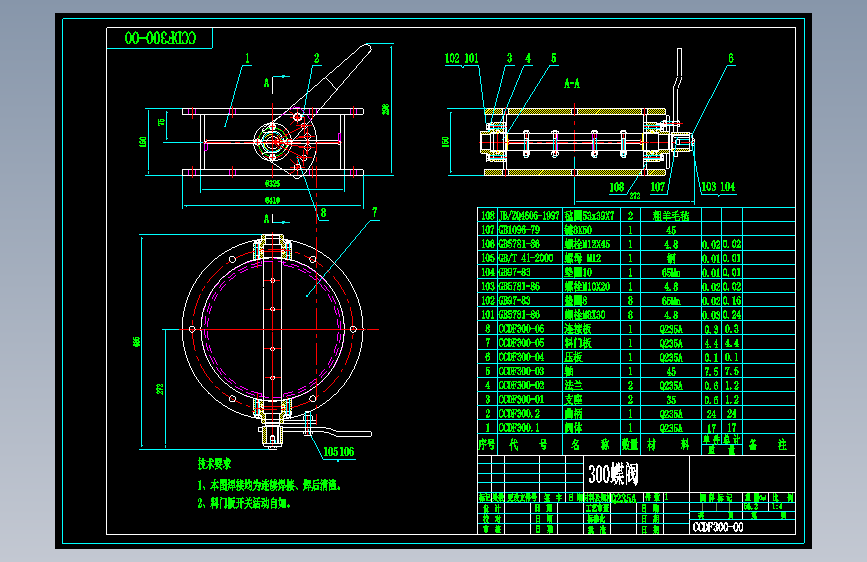Viewport: 867px width, 562px height.
Task: Click part name "法兰" in row 4
Action: point(573,386)
